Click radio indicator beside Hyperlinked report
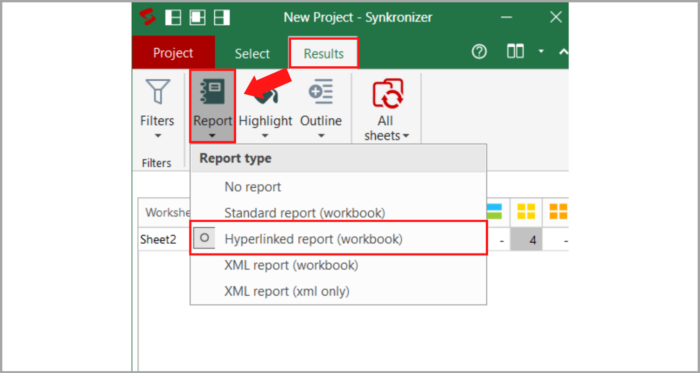Screen dimensions: 700x373 tap(204, 238)
